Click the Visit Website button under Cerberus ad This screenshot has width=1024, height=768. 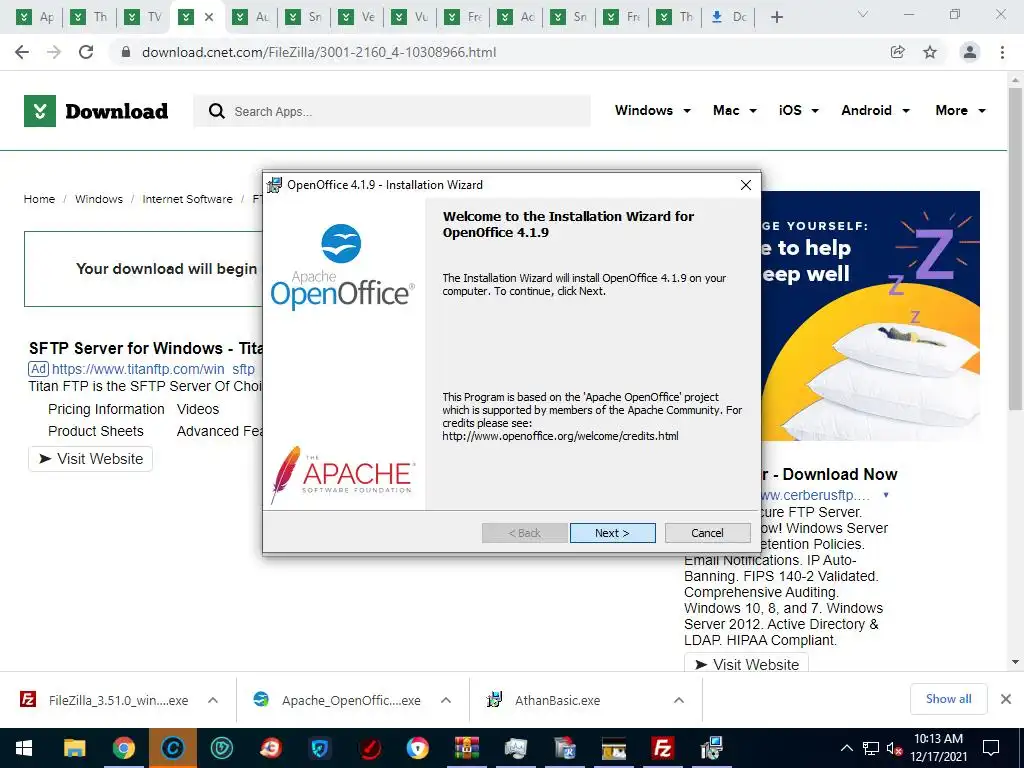(x=746, y=664)
